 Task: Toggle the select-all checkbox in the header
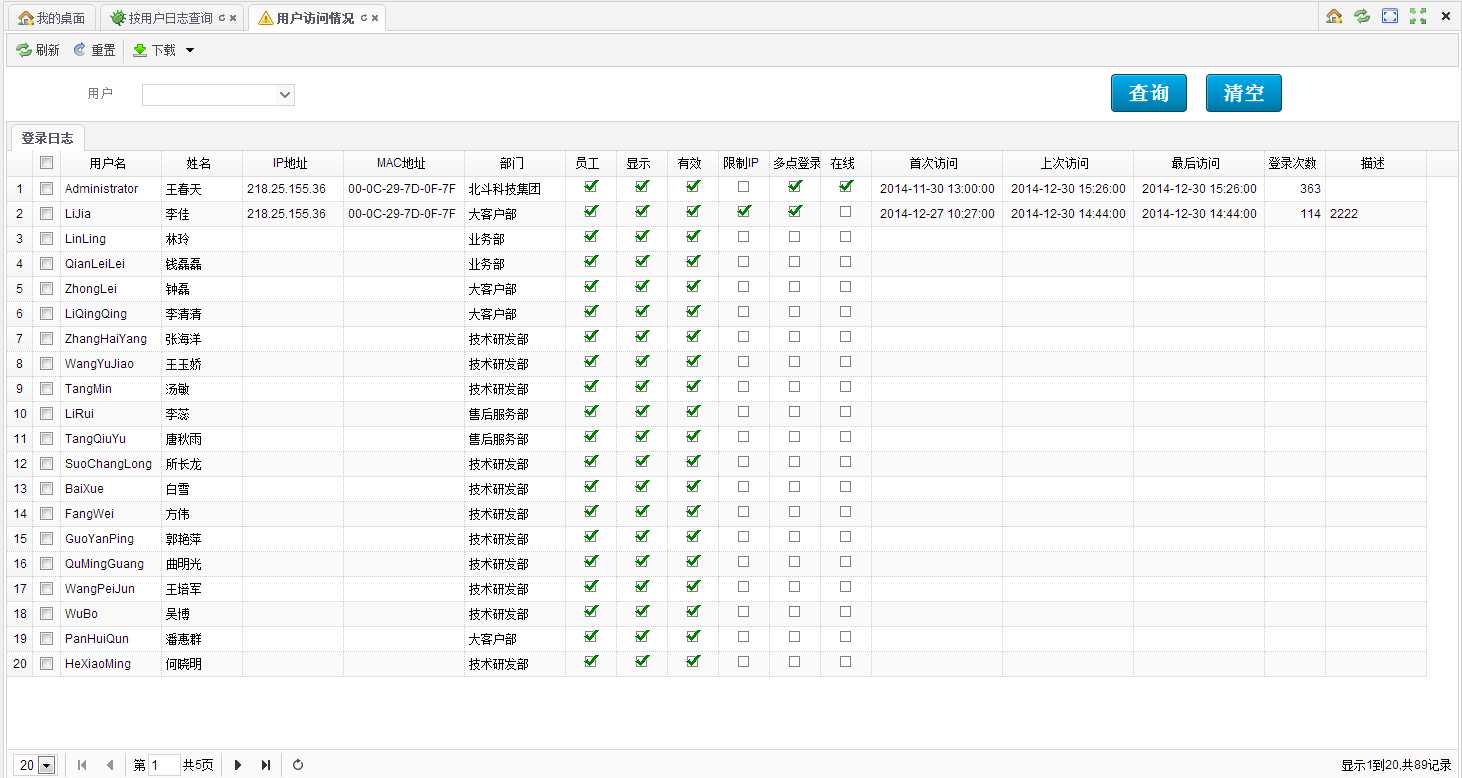pyautogui.click(x=46, y=162)
